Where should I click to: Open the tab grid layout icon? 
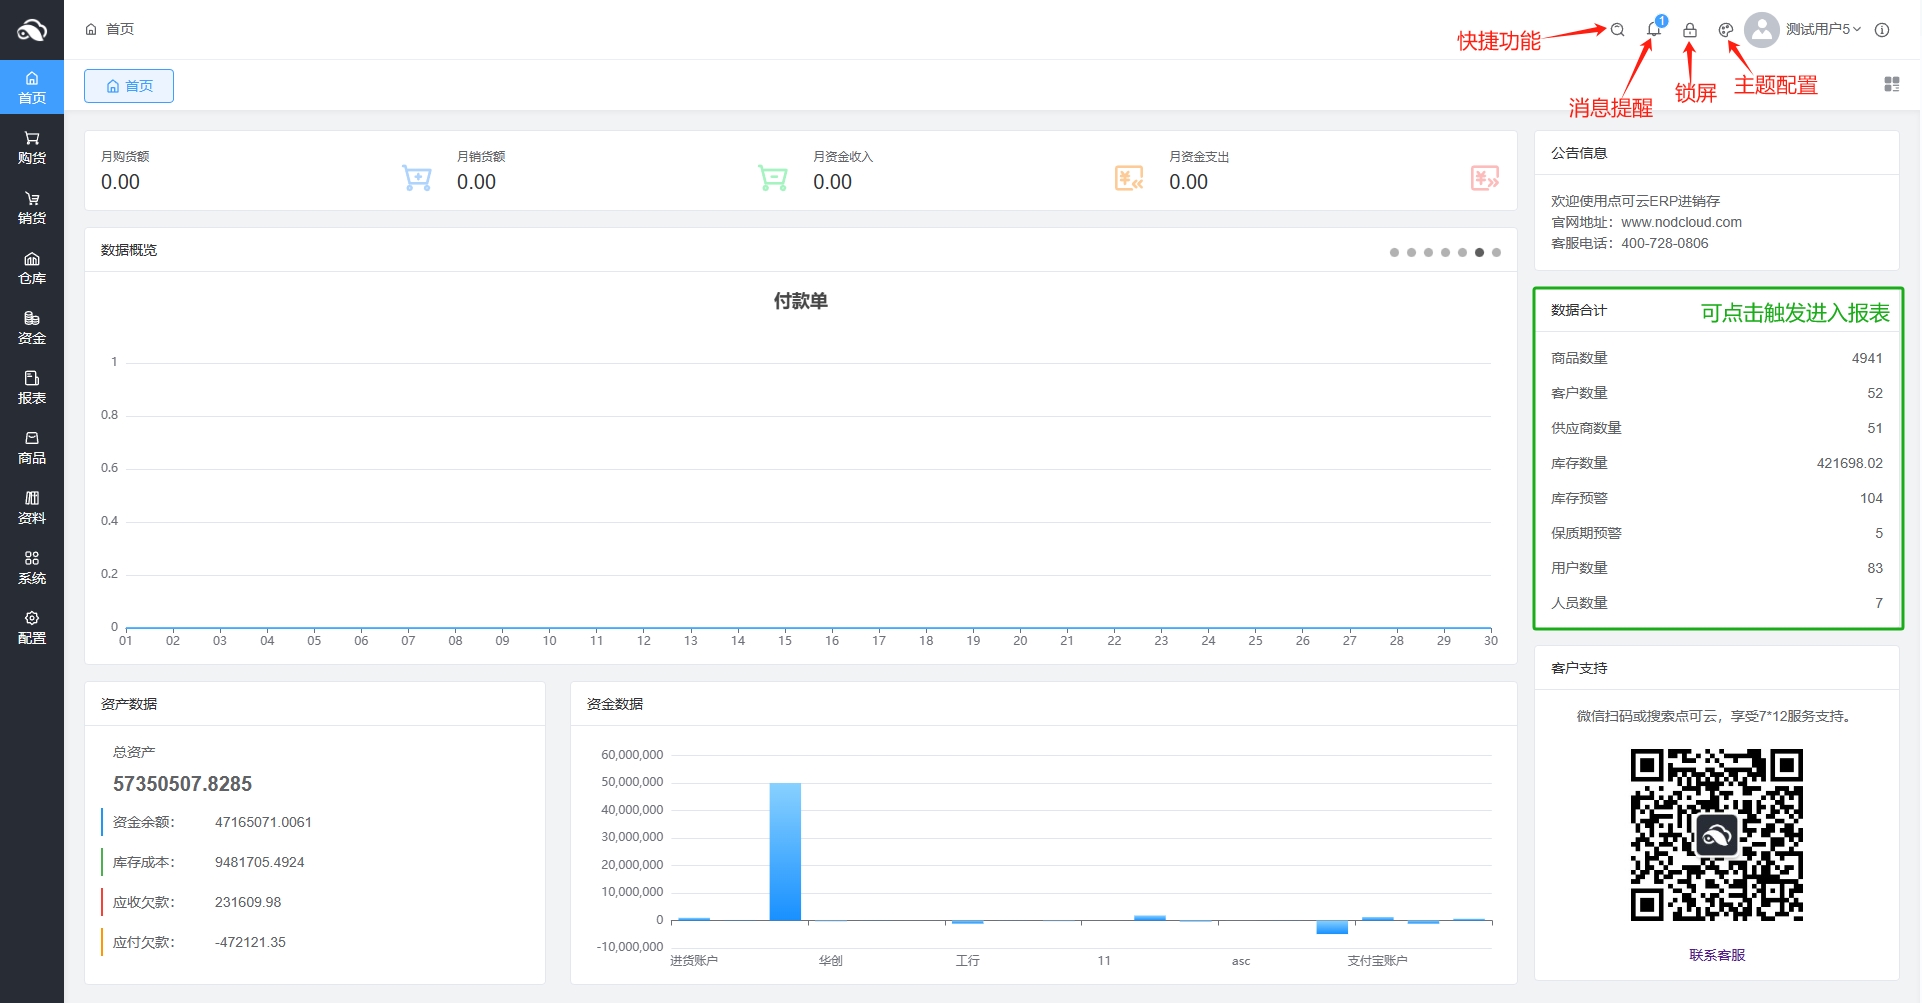click(x=1892, y=84)
